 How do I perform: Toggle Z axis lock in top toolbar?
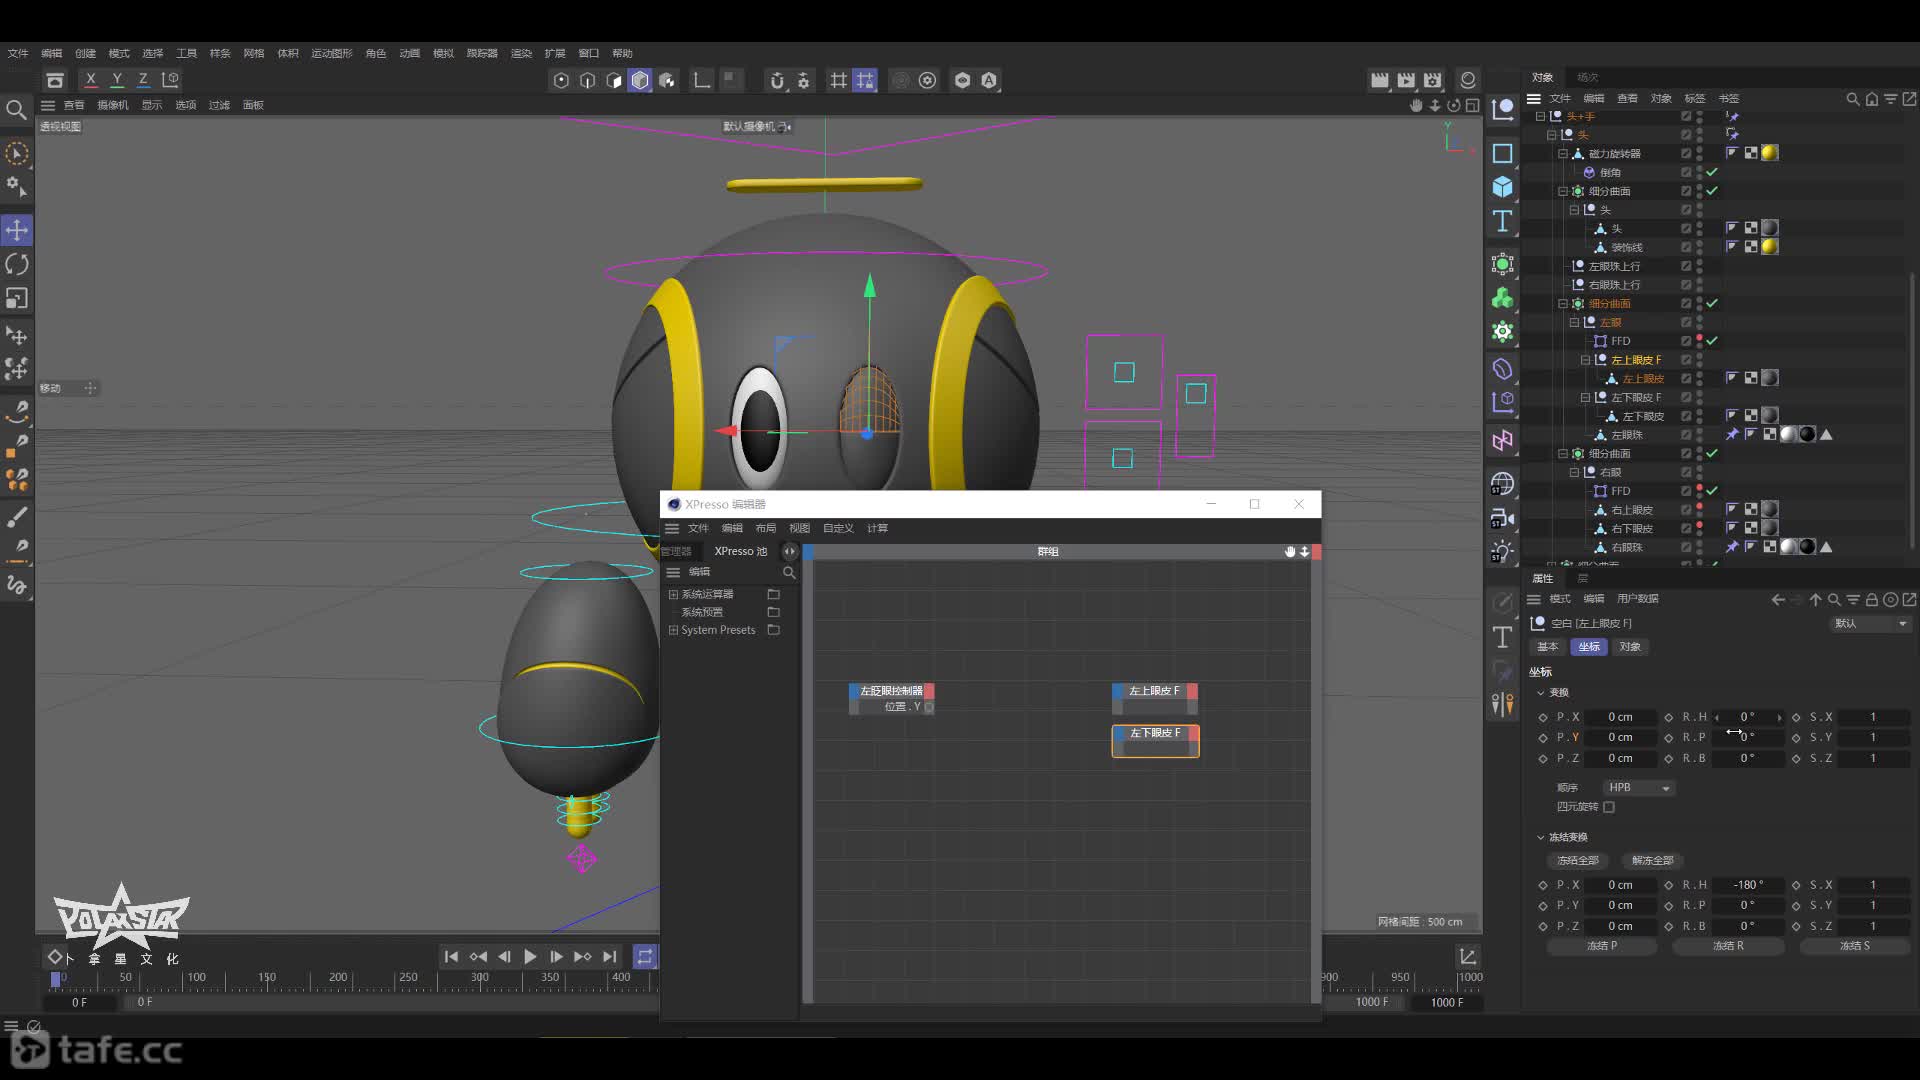point(143,80)
